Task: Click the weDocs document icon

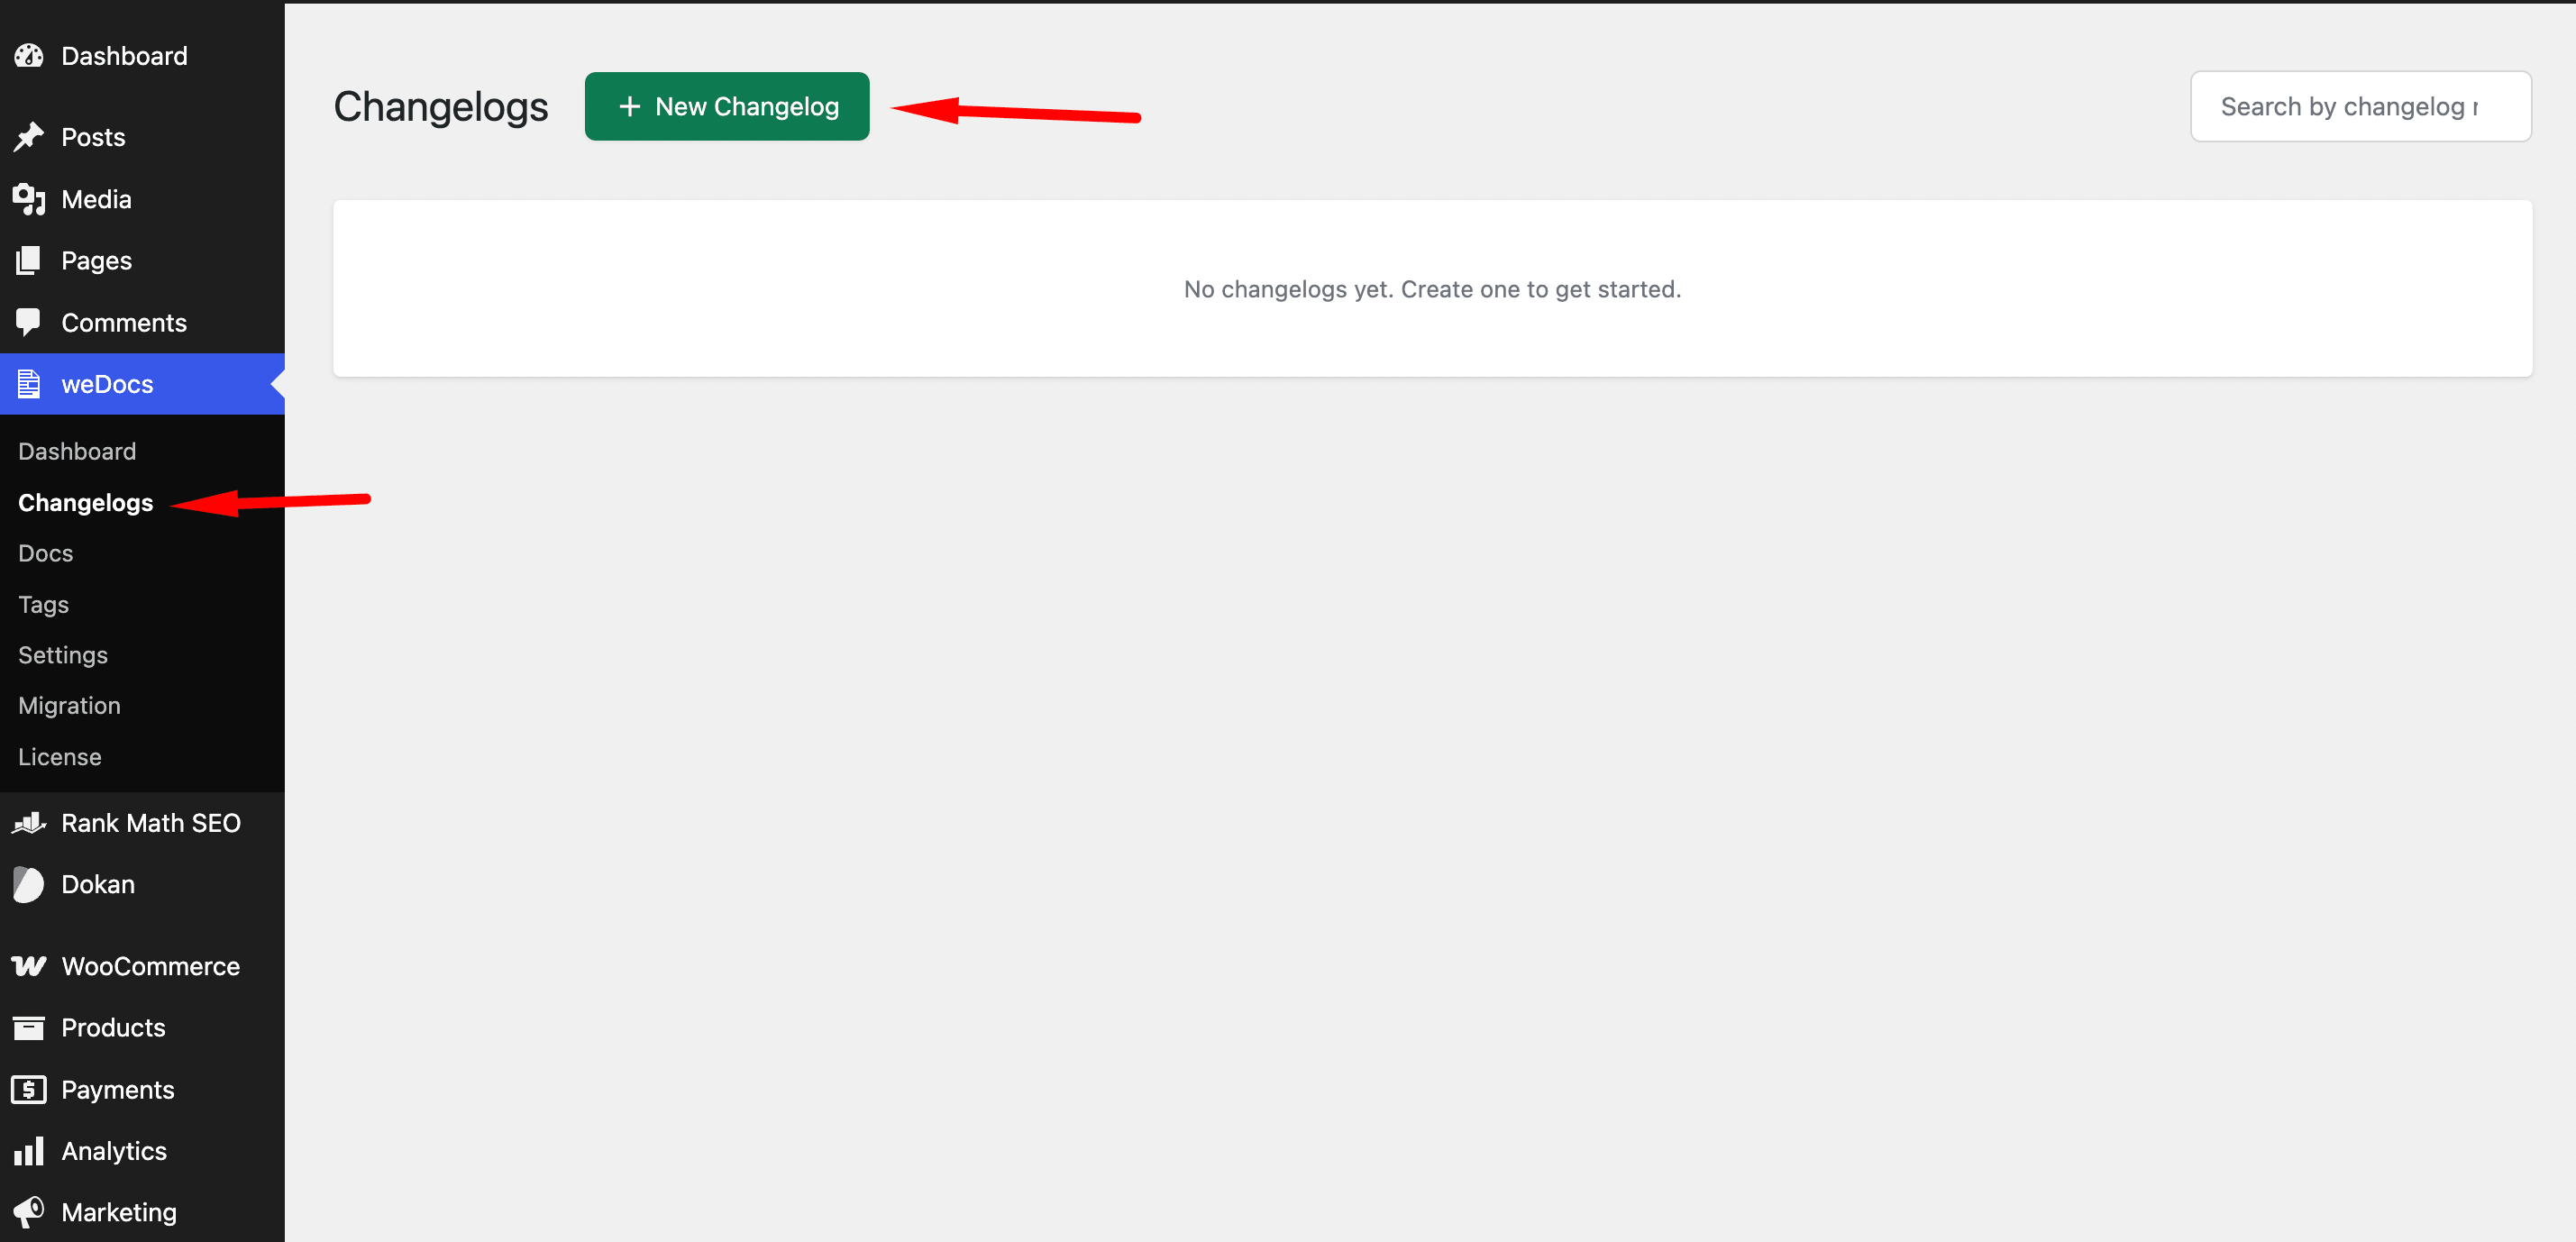Action: [29, 384]
